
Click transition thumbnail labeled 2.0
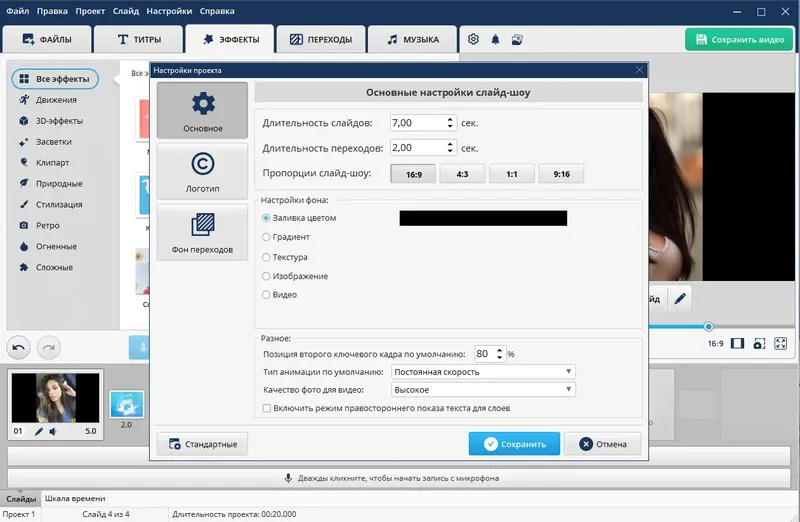point(127,405)
